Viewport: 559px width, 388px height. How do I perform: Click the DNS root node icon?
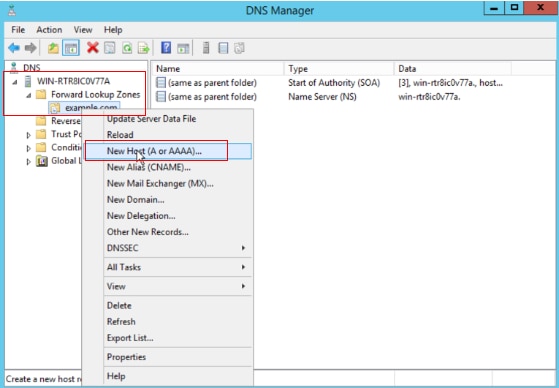[x=14, y=67]
